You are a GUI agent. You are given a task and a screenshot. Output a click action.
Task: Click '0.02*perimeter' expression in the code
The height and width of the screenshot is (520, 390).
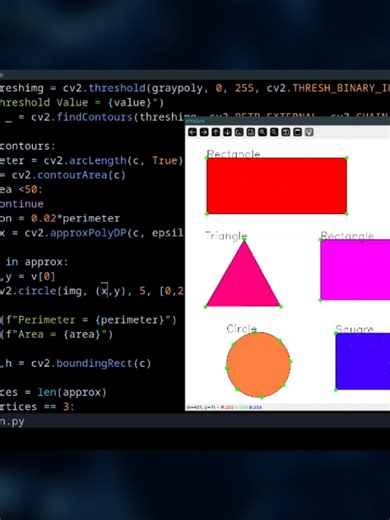pos(75,218)
